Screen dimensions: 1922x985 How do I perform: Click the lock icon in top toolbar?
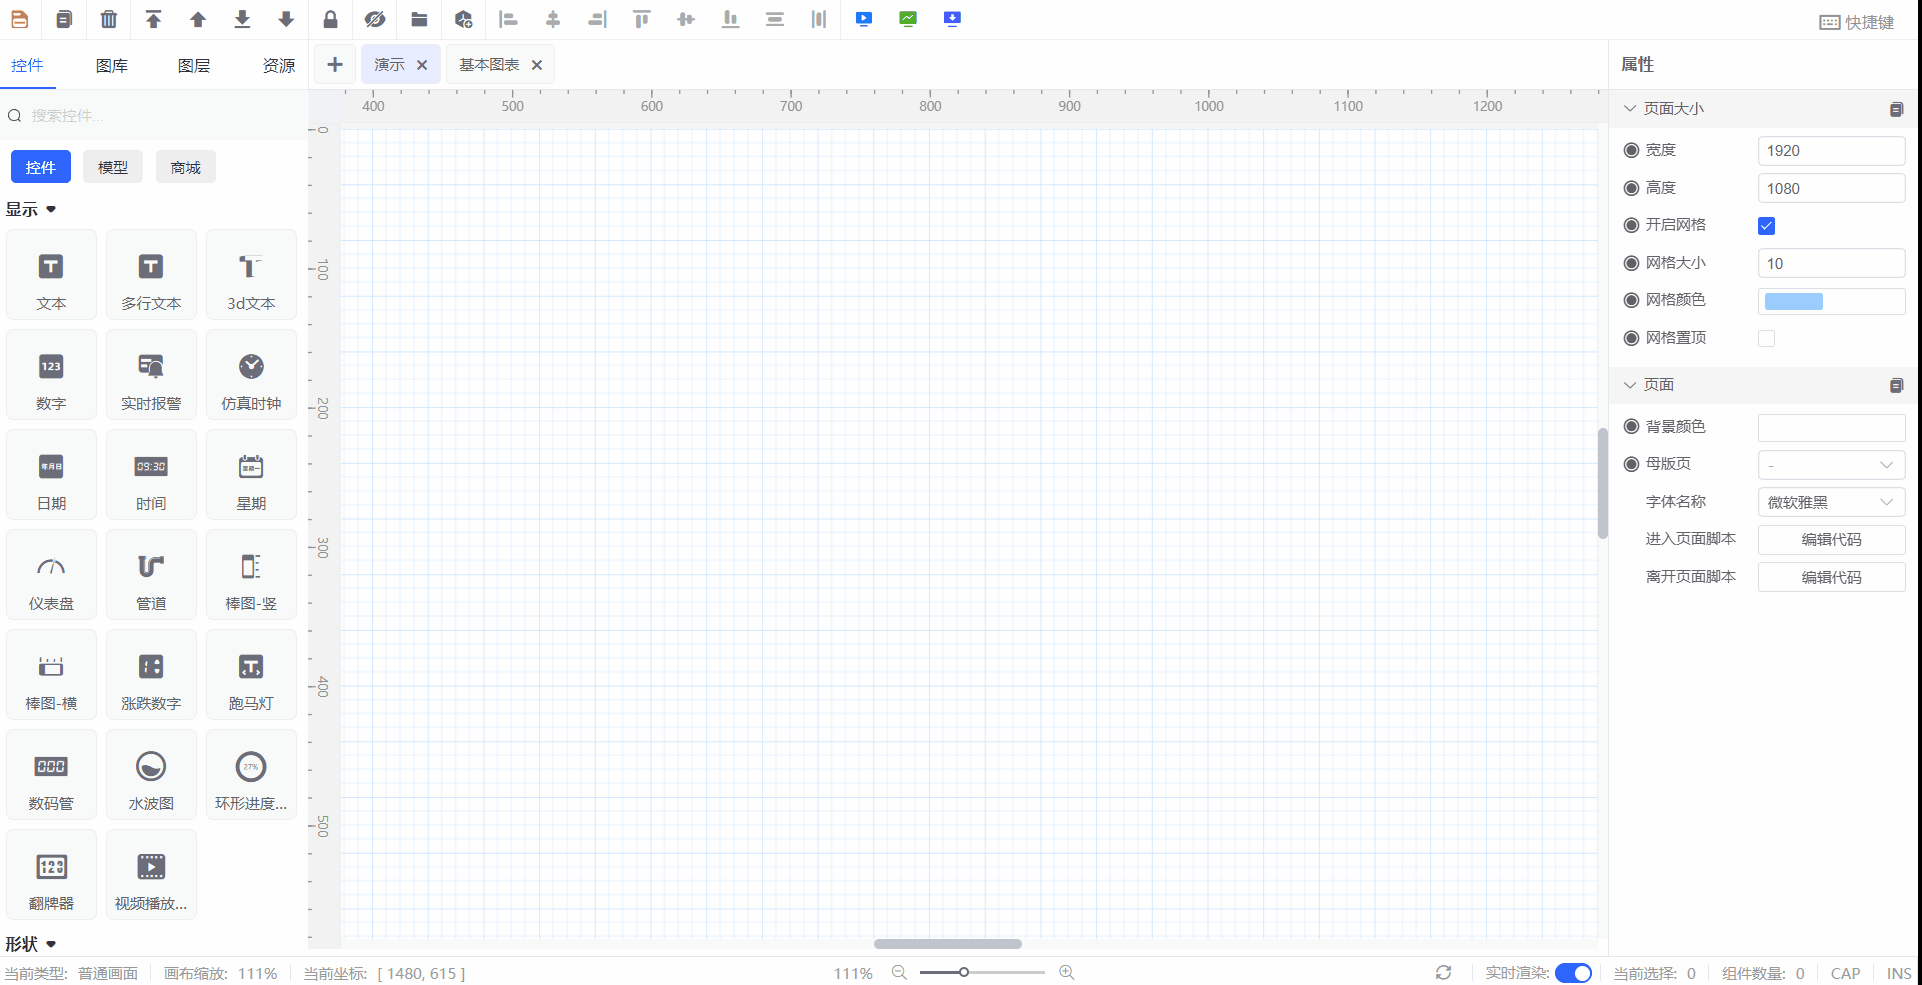(330, 19)
